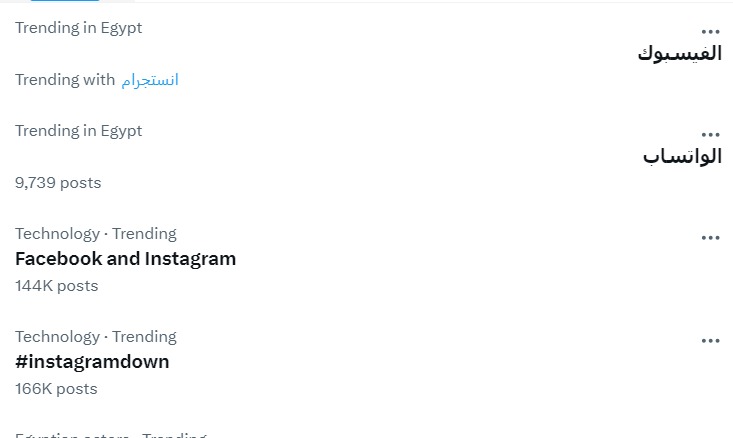This screenshot has width=733, height=438.
Task: View the Facebook and Instagram trend
Action: pos(125,259)
